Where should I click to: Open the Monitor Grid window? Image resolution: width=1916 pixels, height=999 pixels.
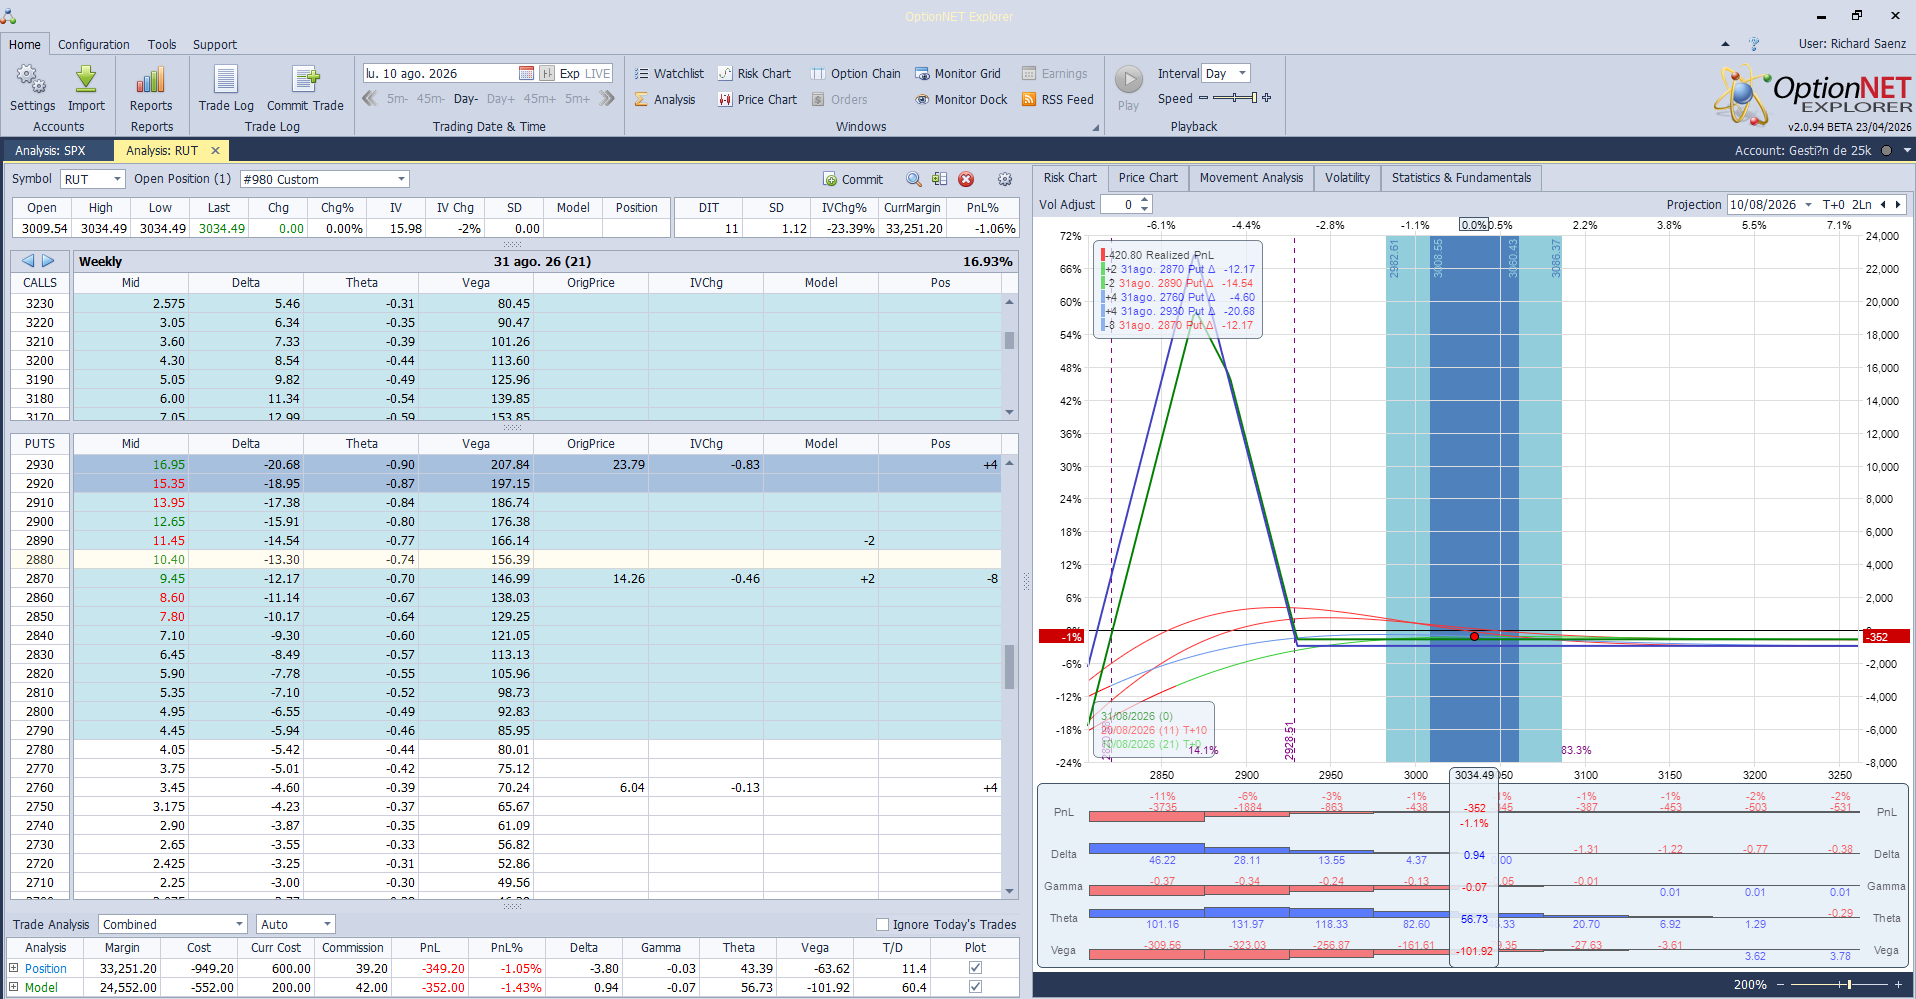click(958, 73)
